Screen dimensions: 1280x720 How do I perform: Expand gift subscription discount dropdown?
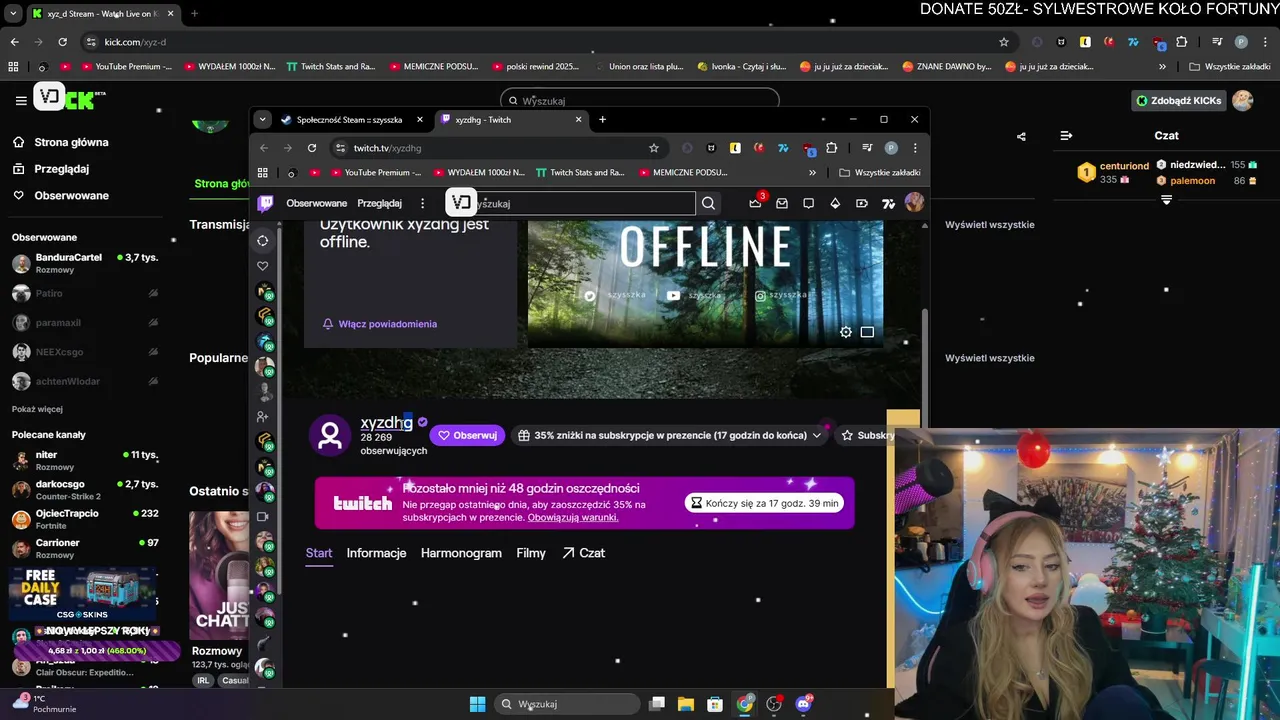(x=817, y=435)
